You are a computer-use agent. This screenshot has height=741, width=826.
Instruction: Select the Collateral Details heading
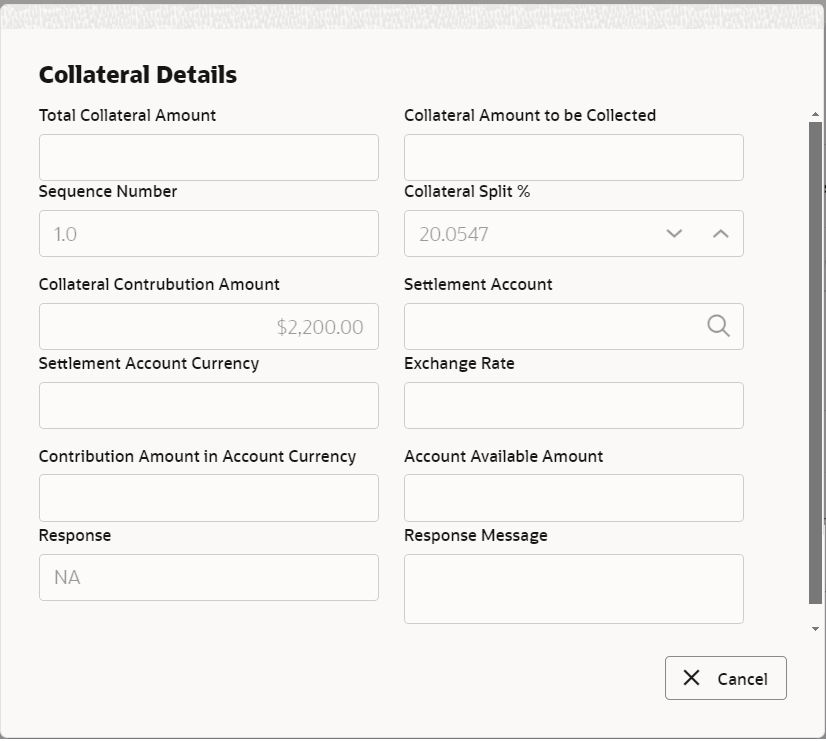tap(137, 74)
